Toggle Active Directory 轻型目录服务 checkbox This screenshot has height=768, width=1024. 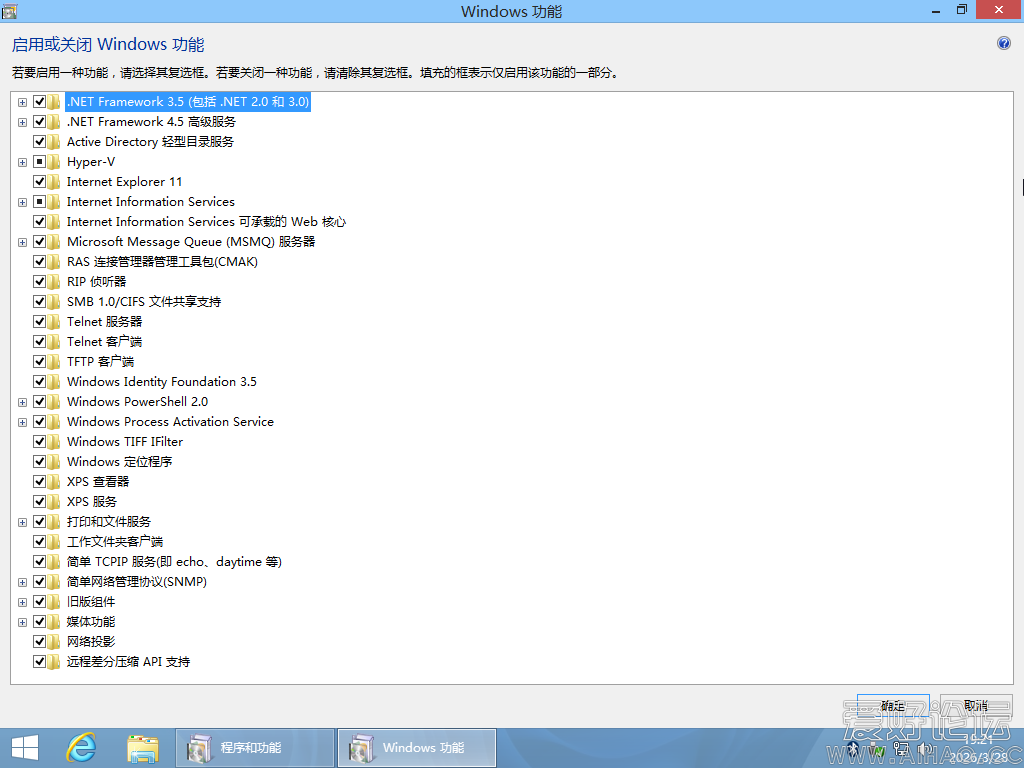click(x=39, y=142)
